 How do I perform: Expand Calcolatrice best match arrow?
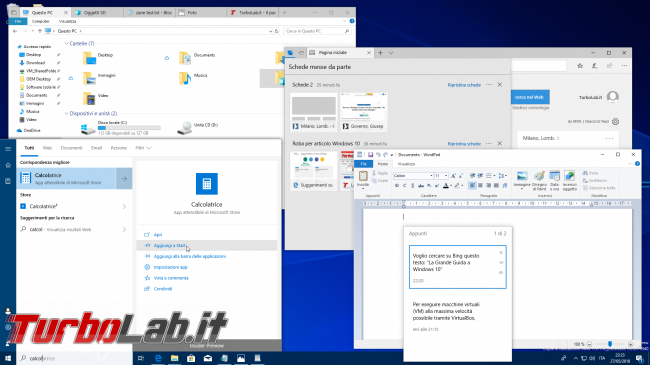[x=124, y=178]
